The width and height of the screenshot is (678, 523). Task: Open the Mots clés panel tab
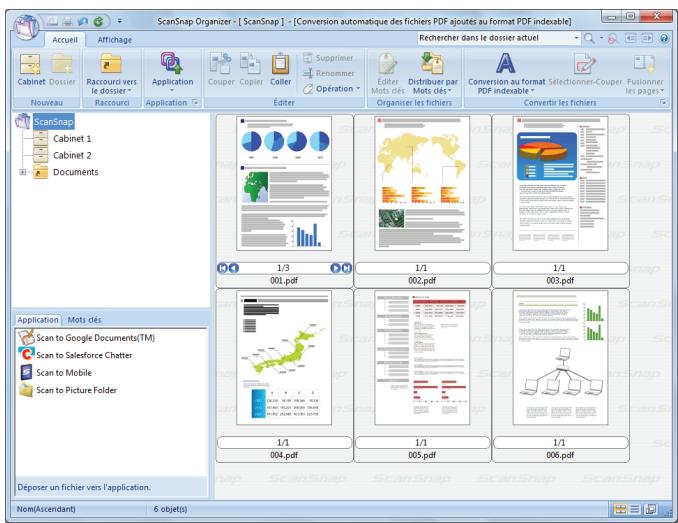coord(84,320)
